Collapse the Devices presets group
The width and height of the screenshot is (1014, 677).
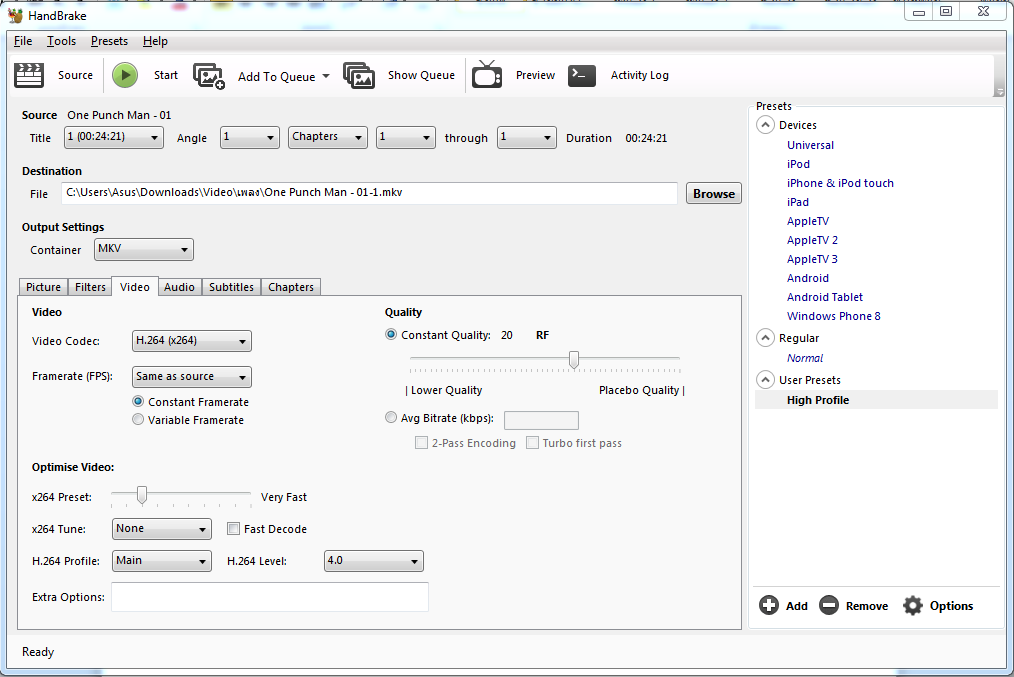[x=766, y=125]
